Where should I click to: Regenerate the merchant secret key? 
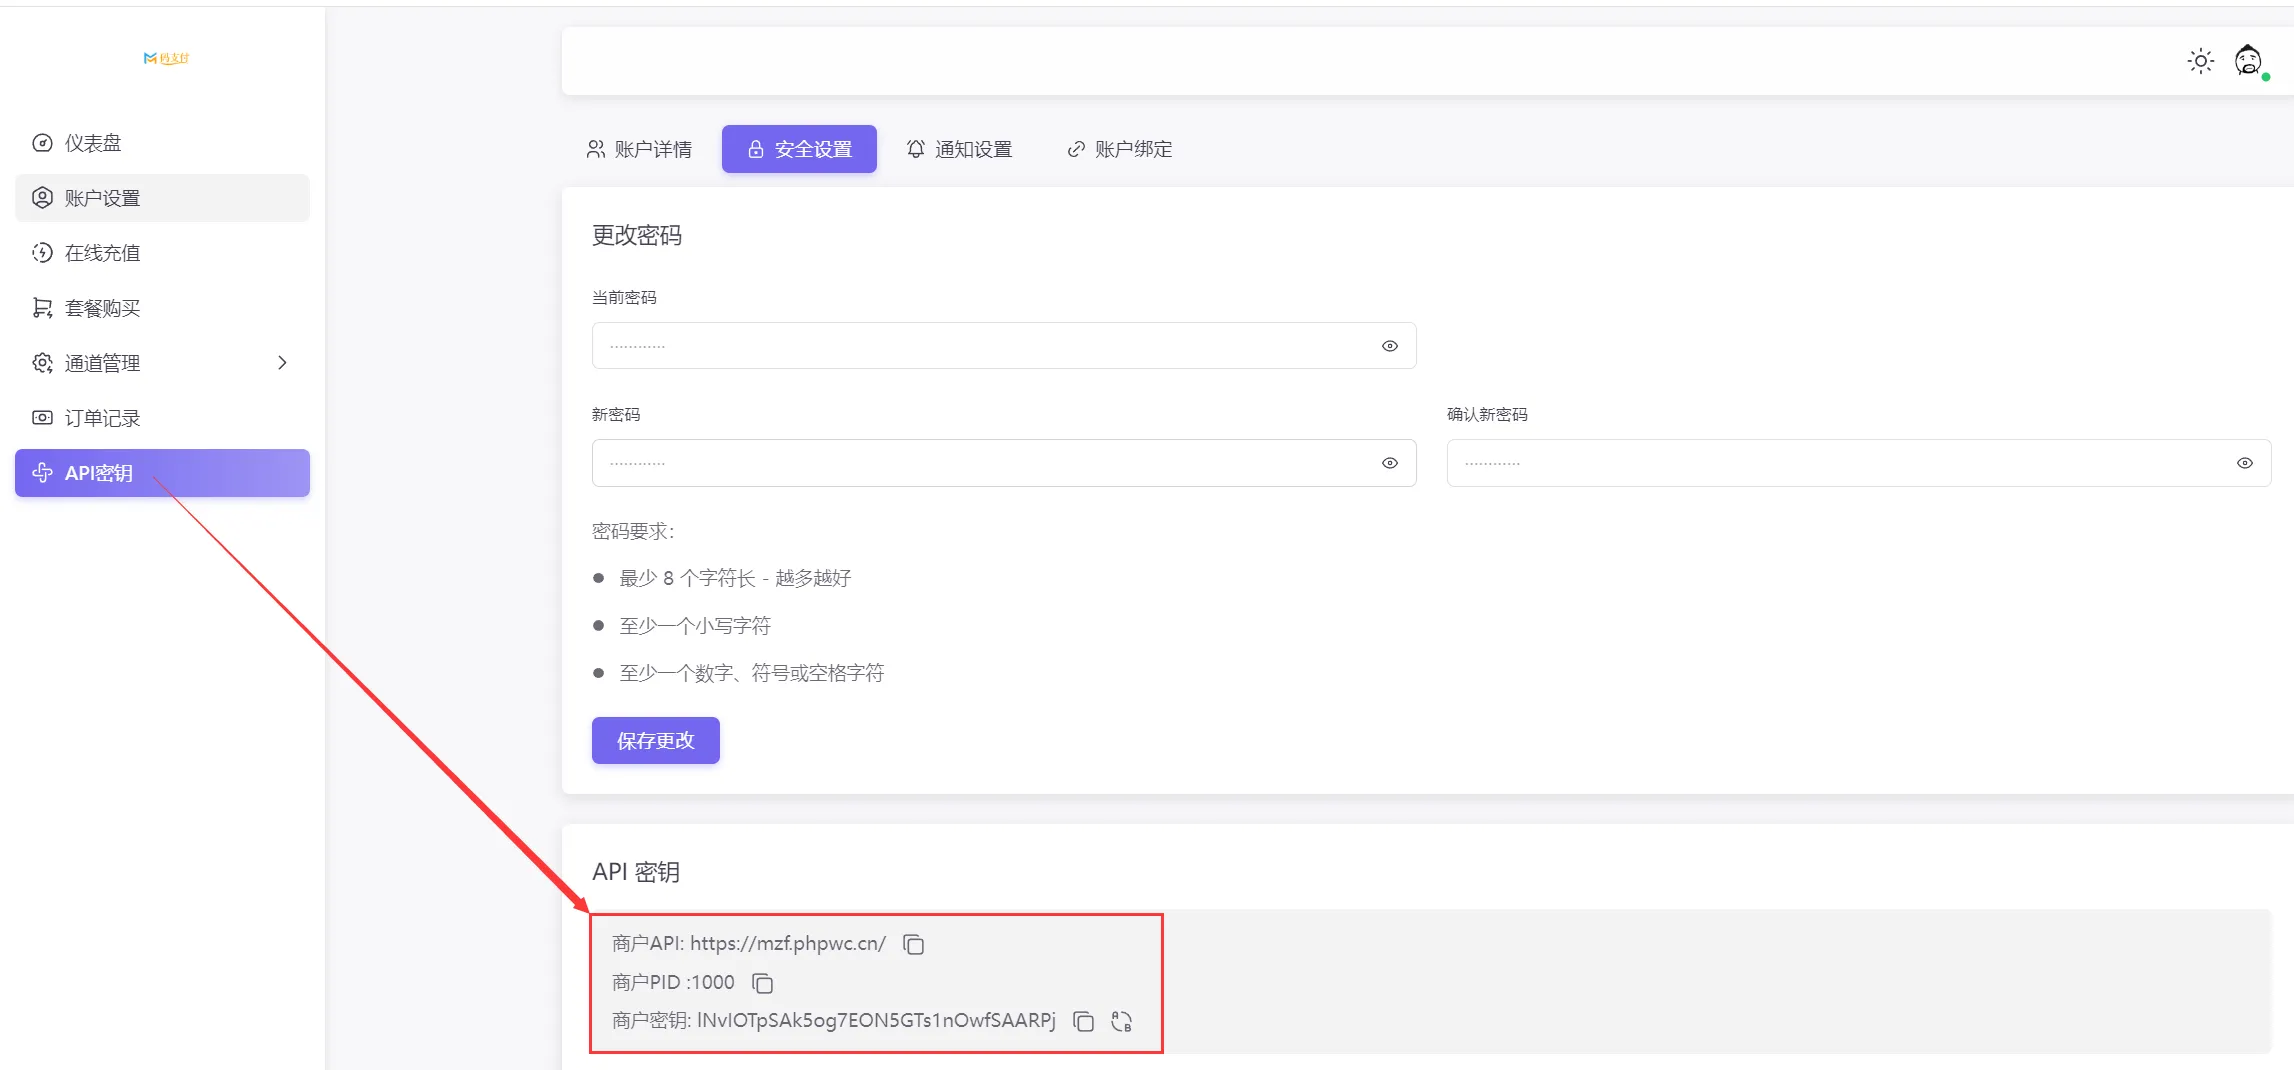point(1121,1021)
